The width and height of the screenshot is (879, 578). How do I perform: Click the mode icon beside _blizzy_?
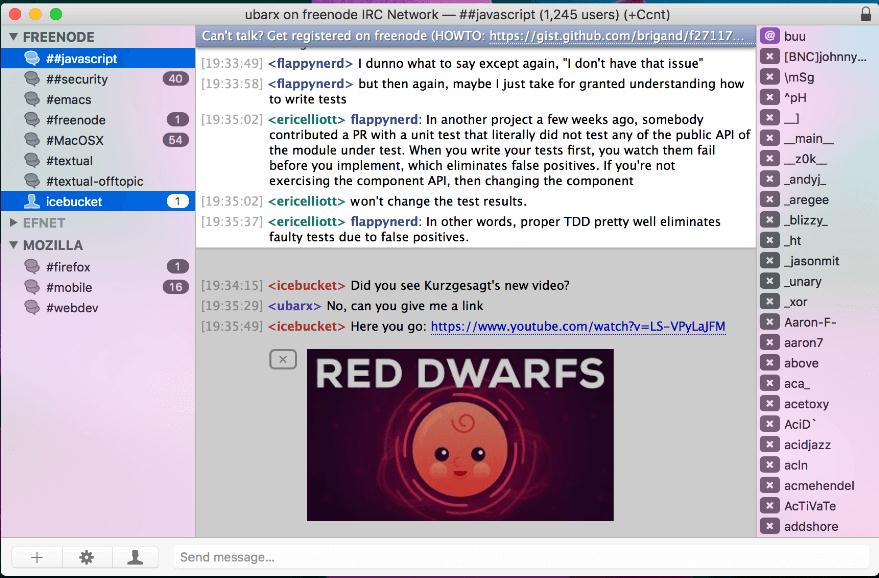(770, 220)
